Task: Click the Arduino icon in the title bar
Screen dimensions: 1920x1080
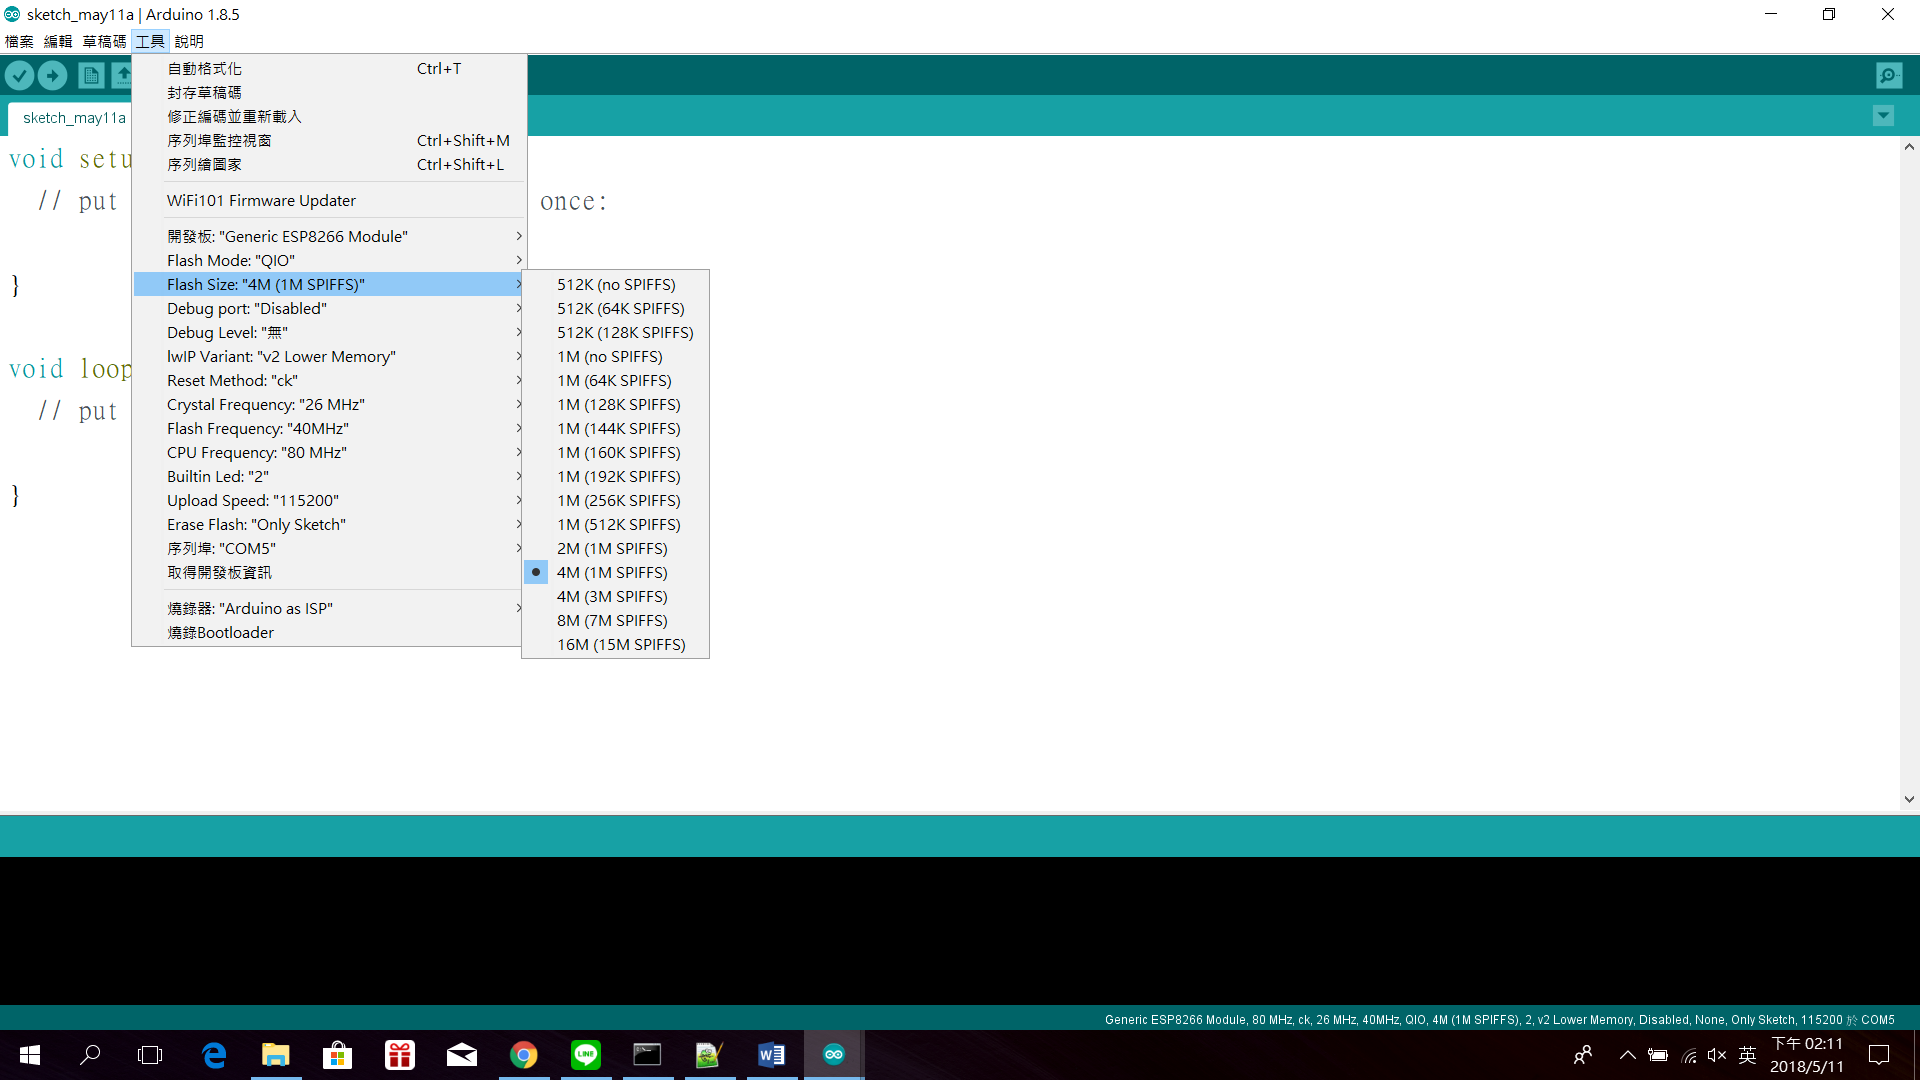Action: click(x=11, y=14)
